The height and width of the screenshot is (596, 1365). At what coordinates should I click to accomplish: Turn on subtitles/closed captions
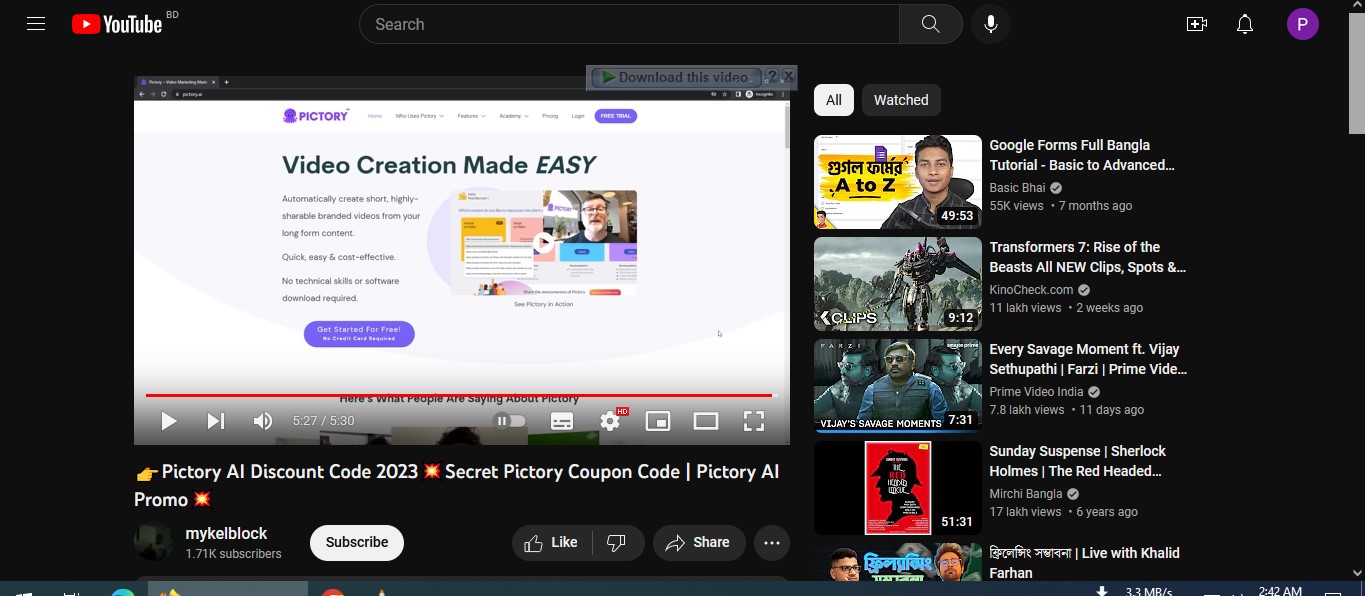pos(562,421)
